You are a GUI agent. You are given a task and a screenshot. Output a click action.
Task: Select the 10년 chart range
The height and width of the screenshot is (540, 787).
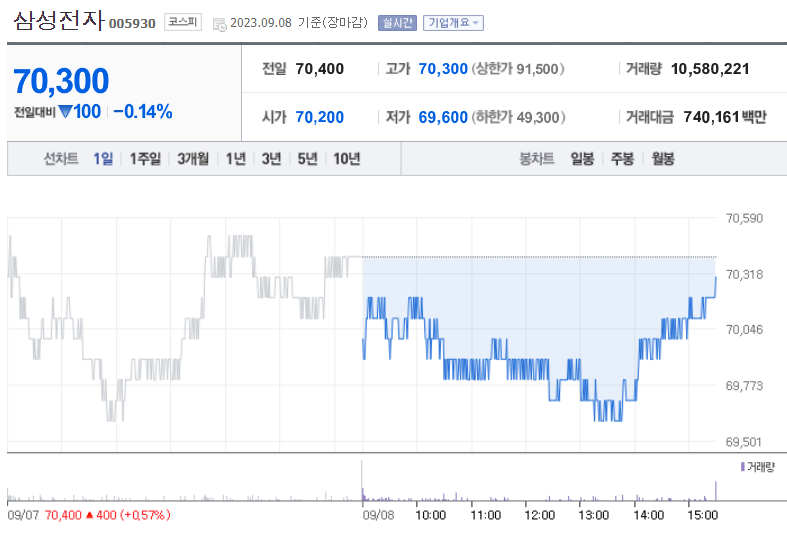point(347,159)
